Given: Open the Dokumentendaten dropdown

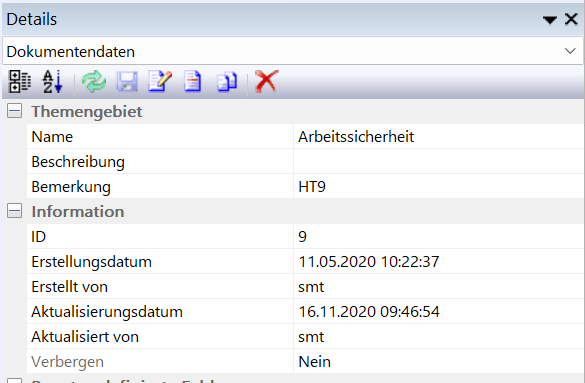Looking at the screenshot, I should pos(570,51).
